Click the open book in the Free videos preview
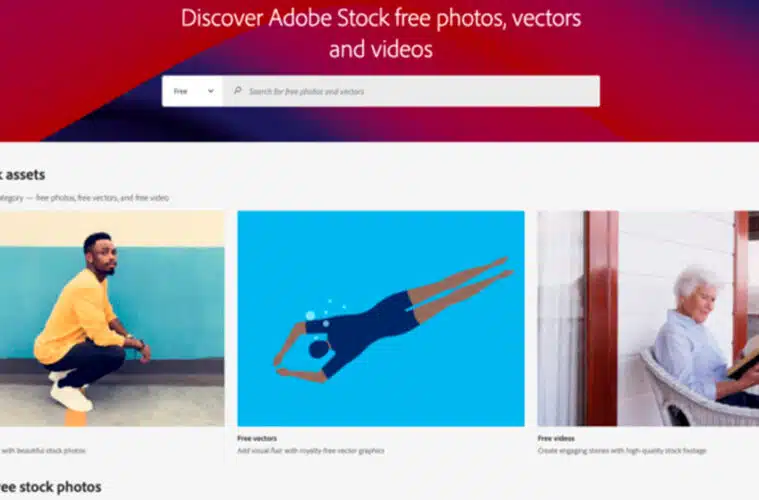 (744, 357)
